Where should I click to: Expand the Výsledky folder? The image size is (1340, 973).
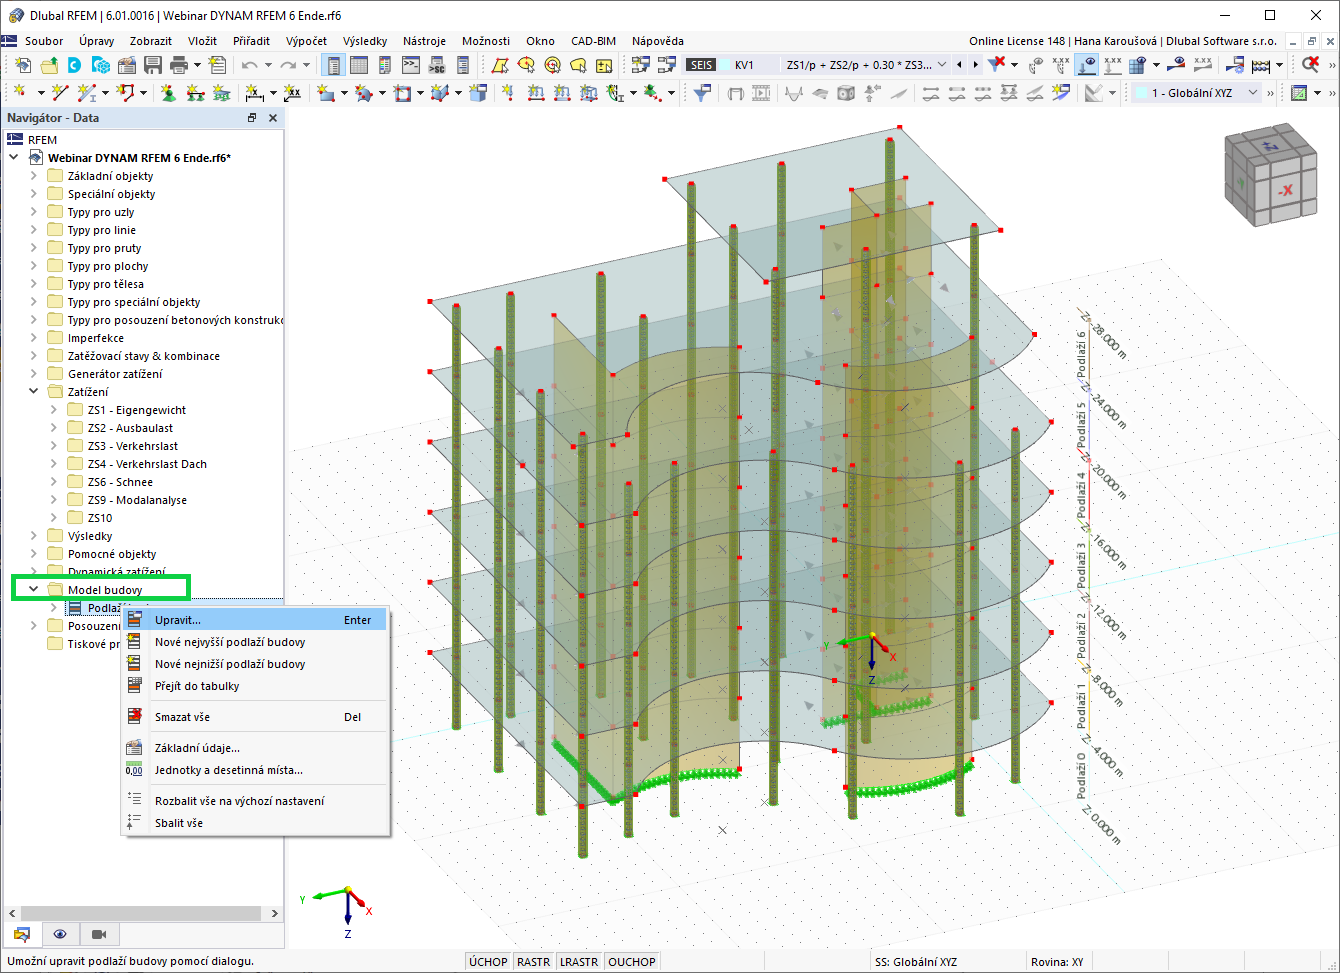tap(33, 536)
